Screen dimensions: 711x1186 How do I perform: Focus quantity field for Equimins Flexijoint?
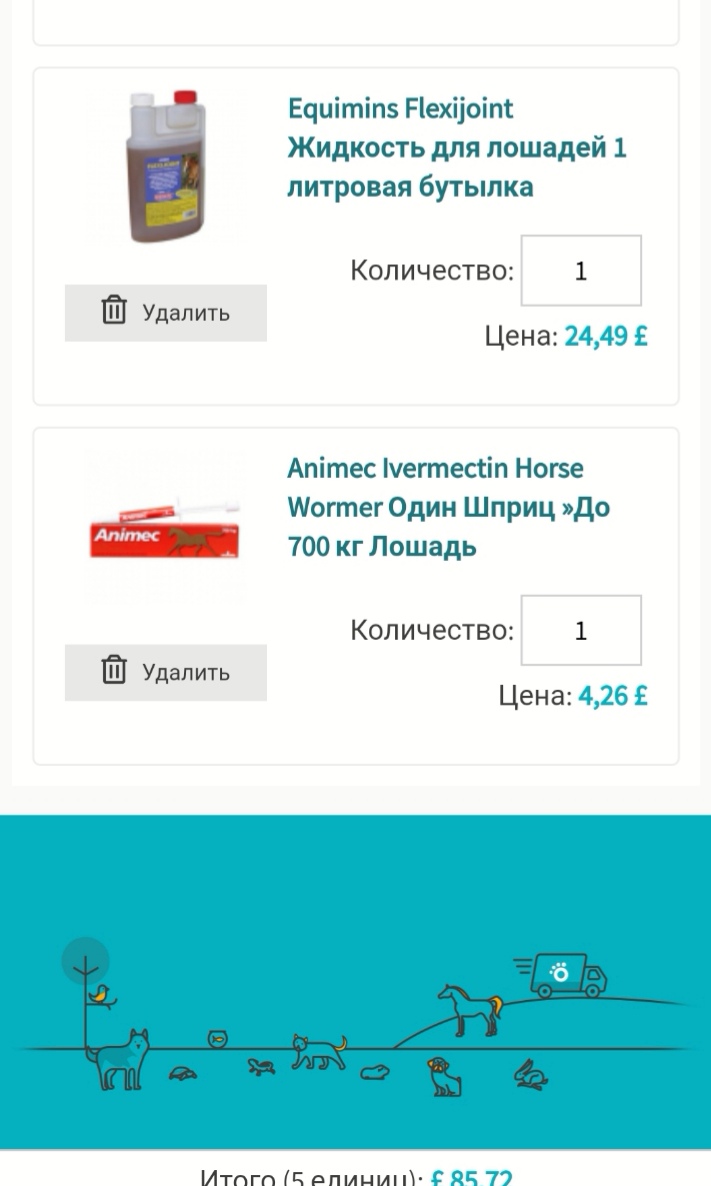pos(581,271)
